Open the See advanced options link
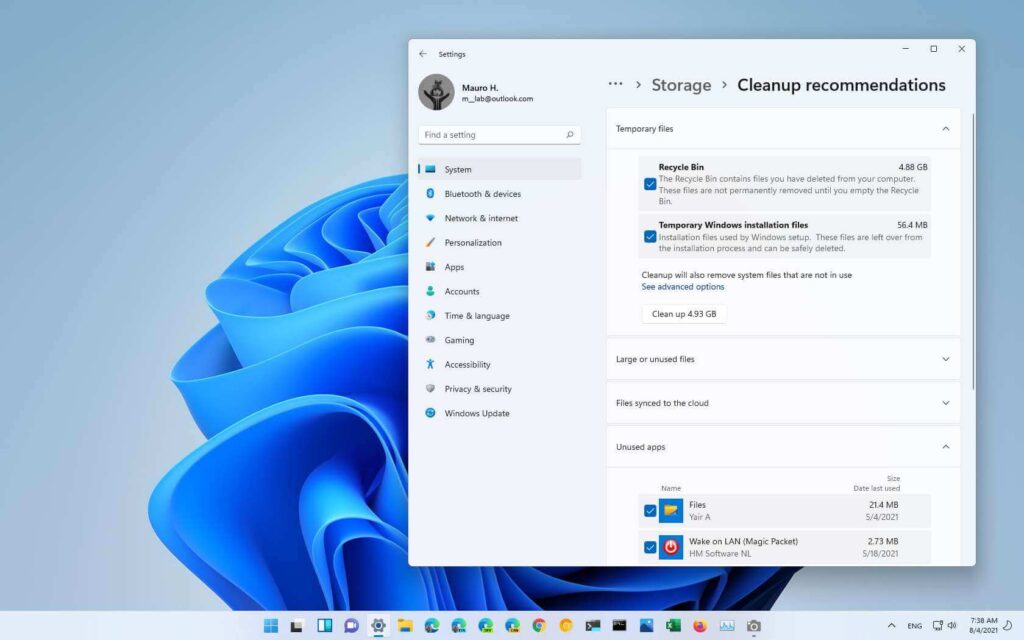1024x640 pixels. (682, 287)
